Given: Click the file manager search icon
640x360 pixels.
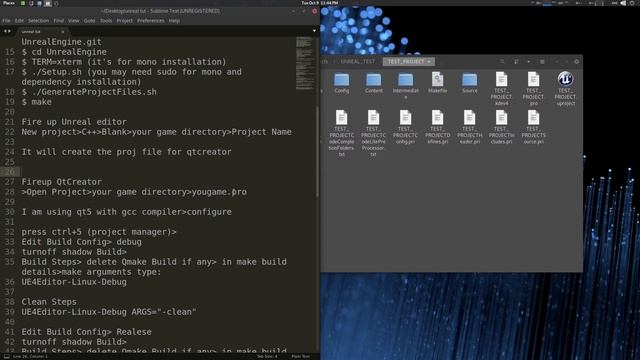Looking at the screenshot, I should (x=502, y=62).
